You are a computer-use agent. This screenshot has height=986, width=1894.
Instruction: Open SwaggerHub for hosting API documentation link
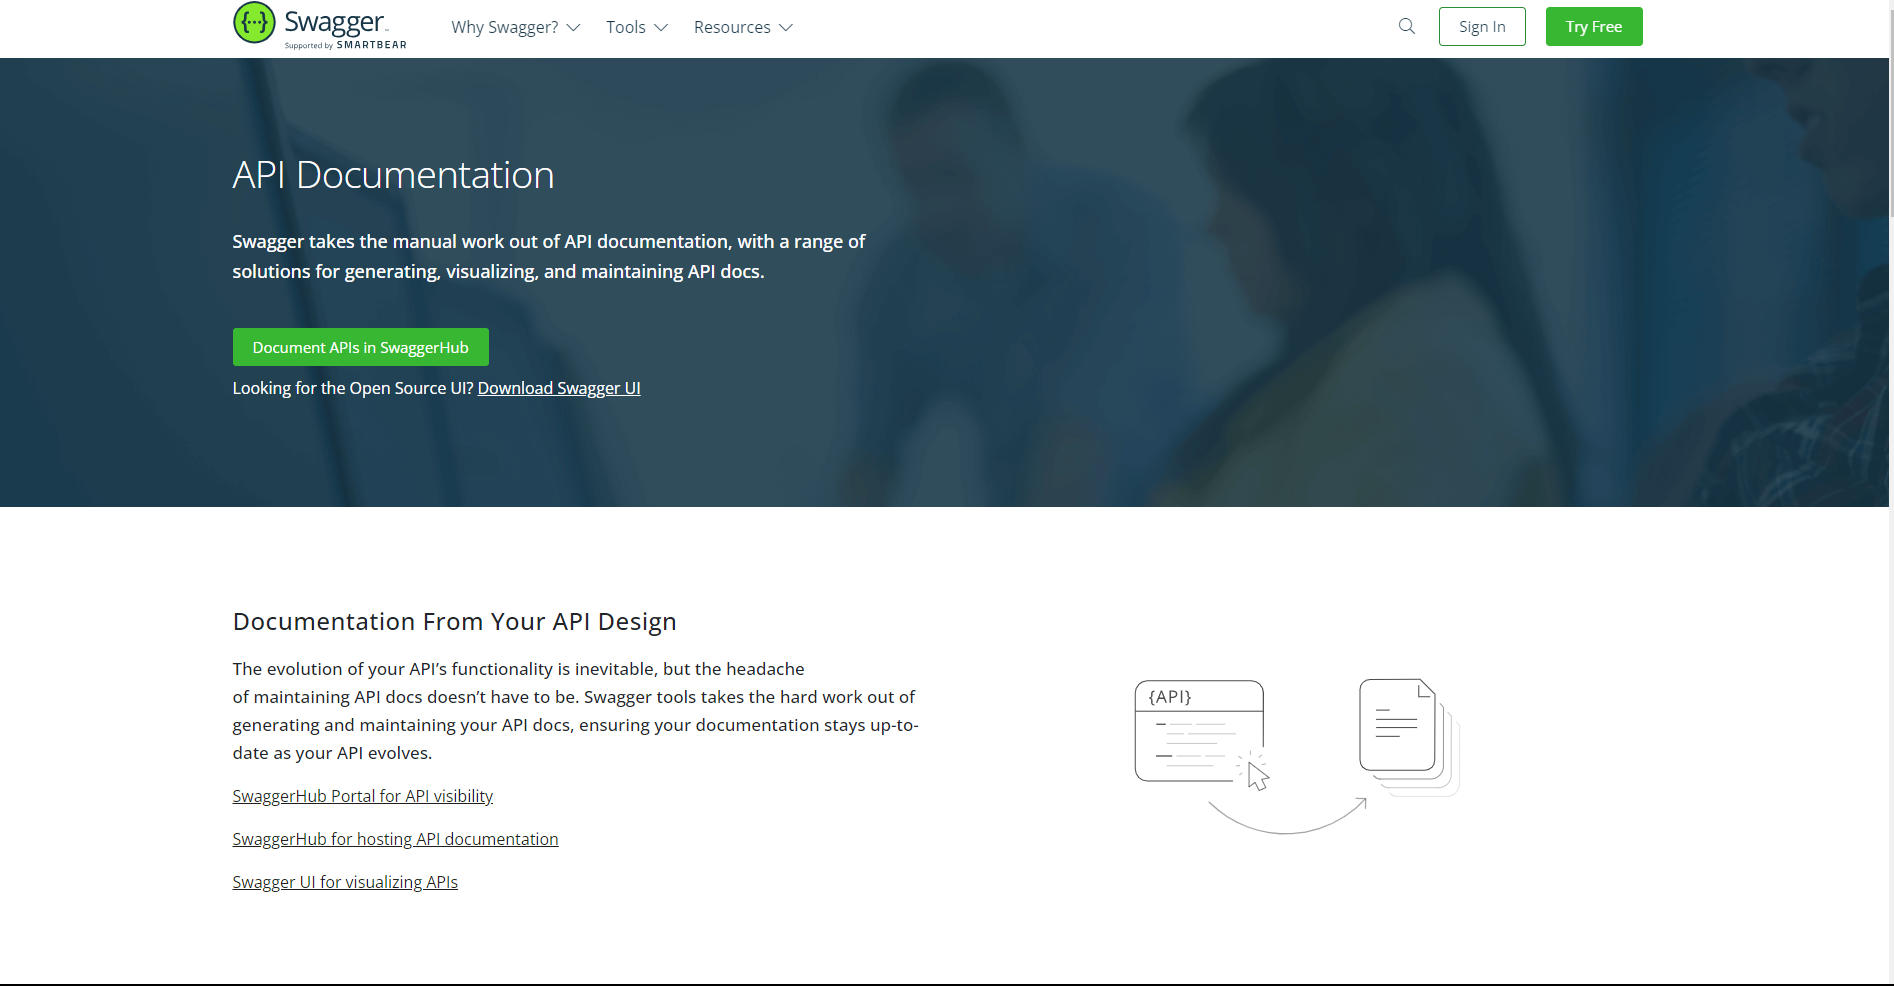click(395, 839)
